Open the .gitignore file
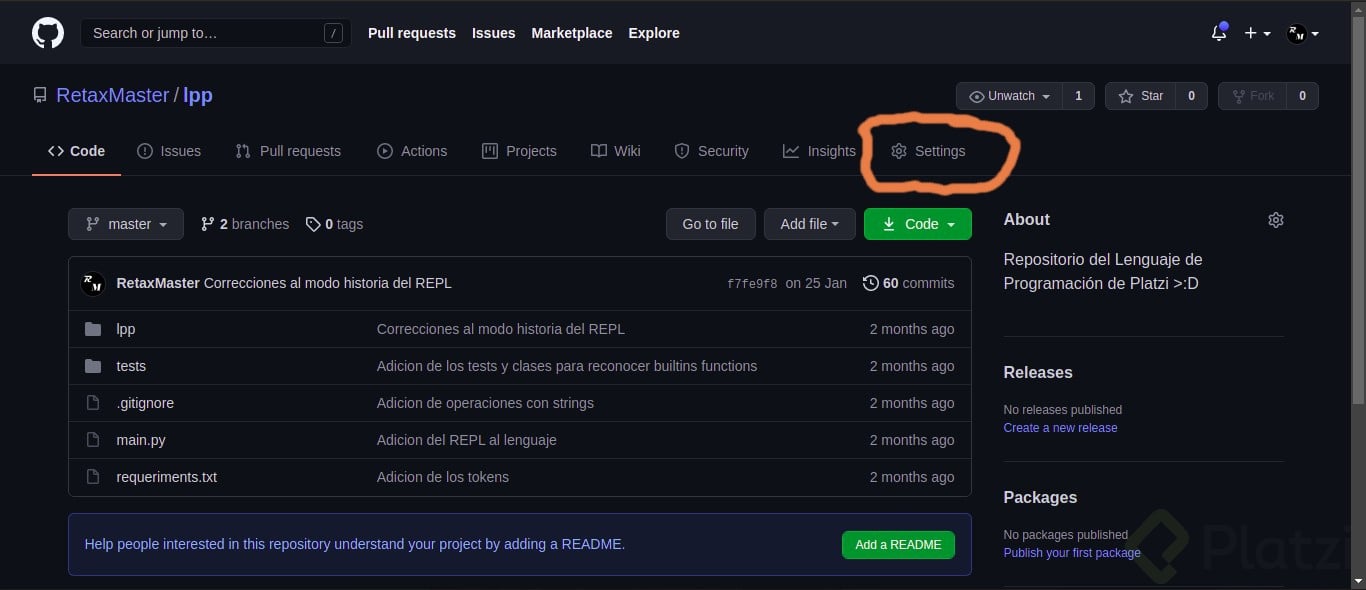This screenshot has height=590, width=1366. [x=145, y=403]
